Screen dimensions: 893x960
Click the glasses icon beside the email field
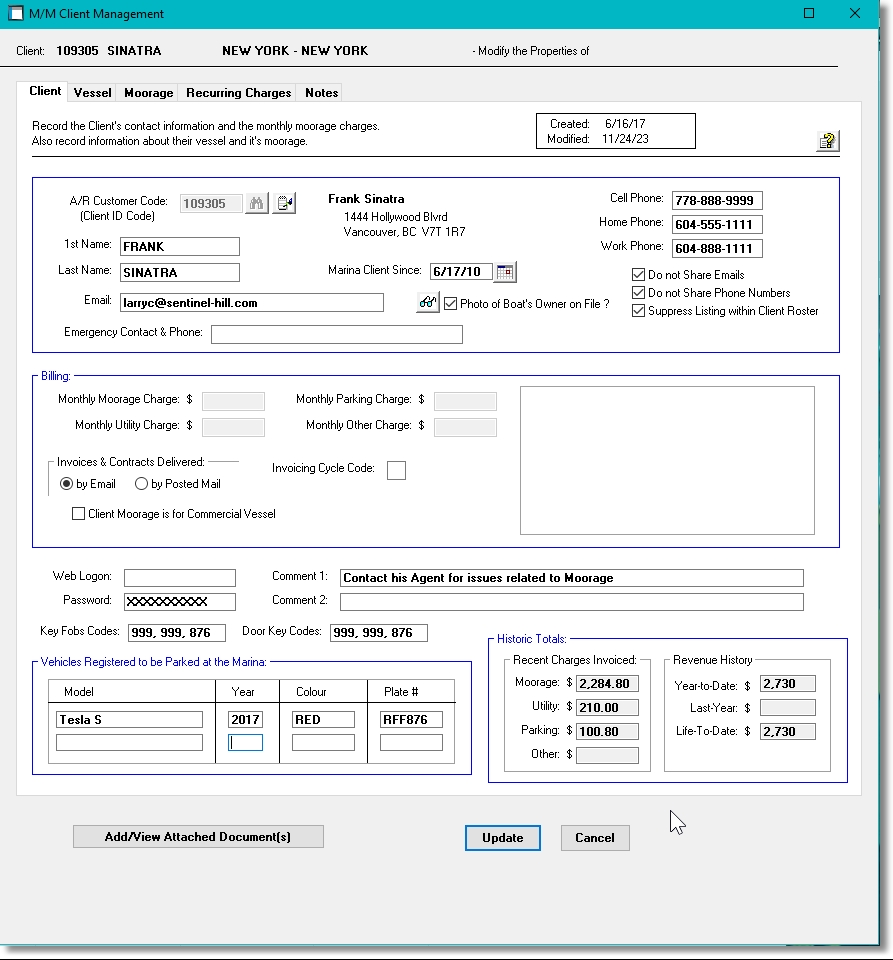pos(427,302)
